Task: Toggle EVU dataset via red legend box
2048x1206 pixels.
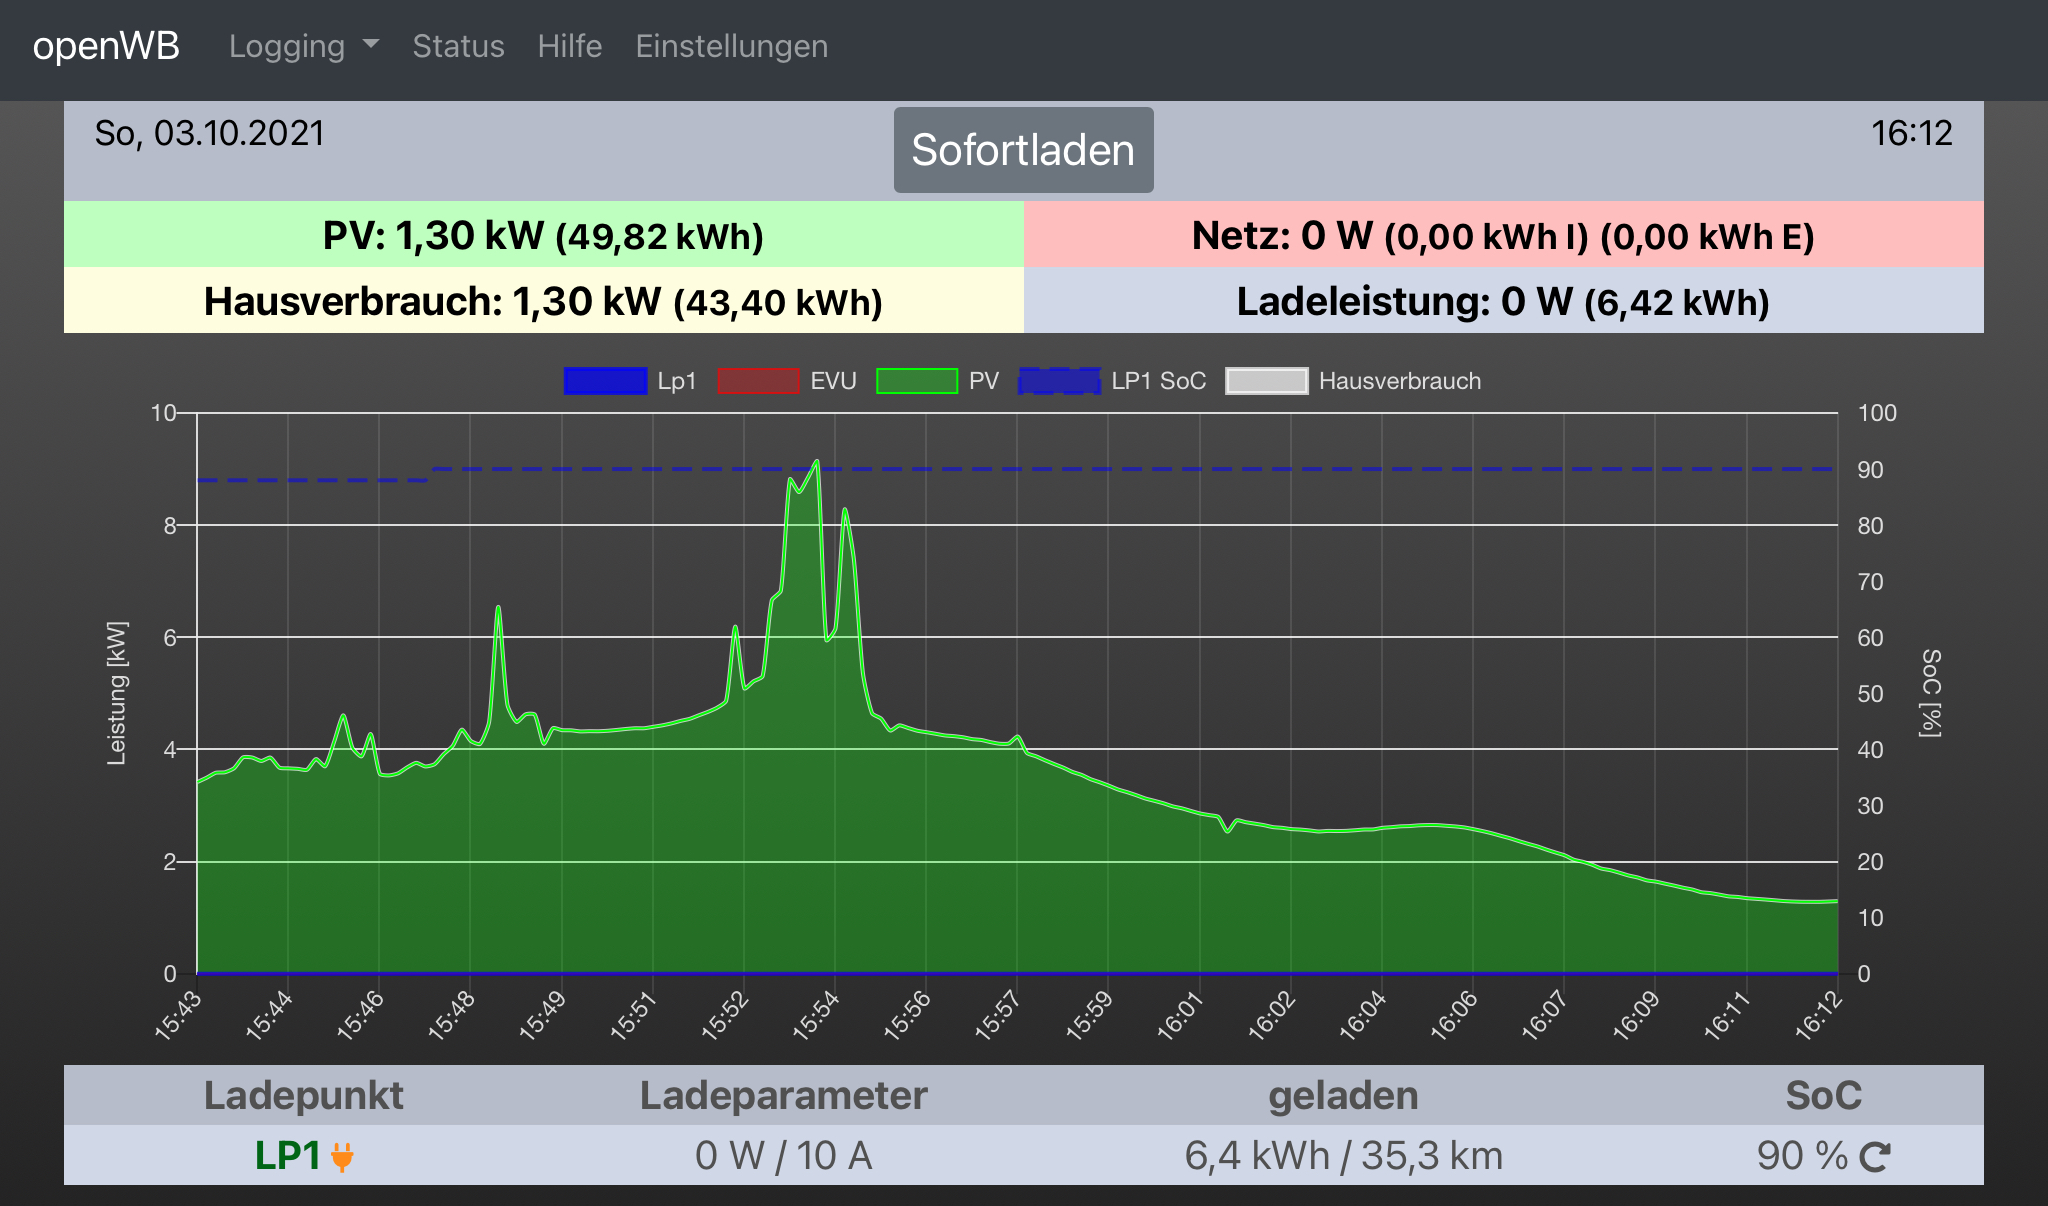Action: [x=758, y=381]
